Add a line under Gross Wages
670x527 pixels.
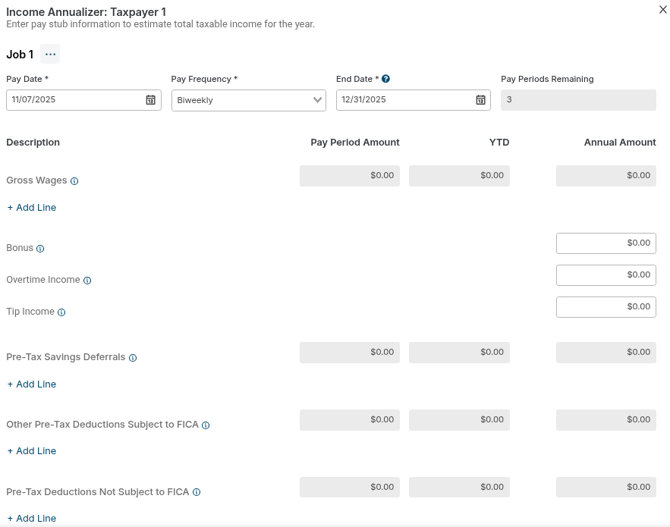[x=32, y=208]
